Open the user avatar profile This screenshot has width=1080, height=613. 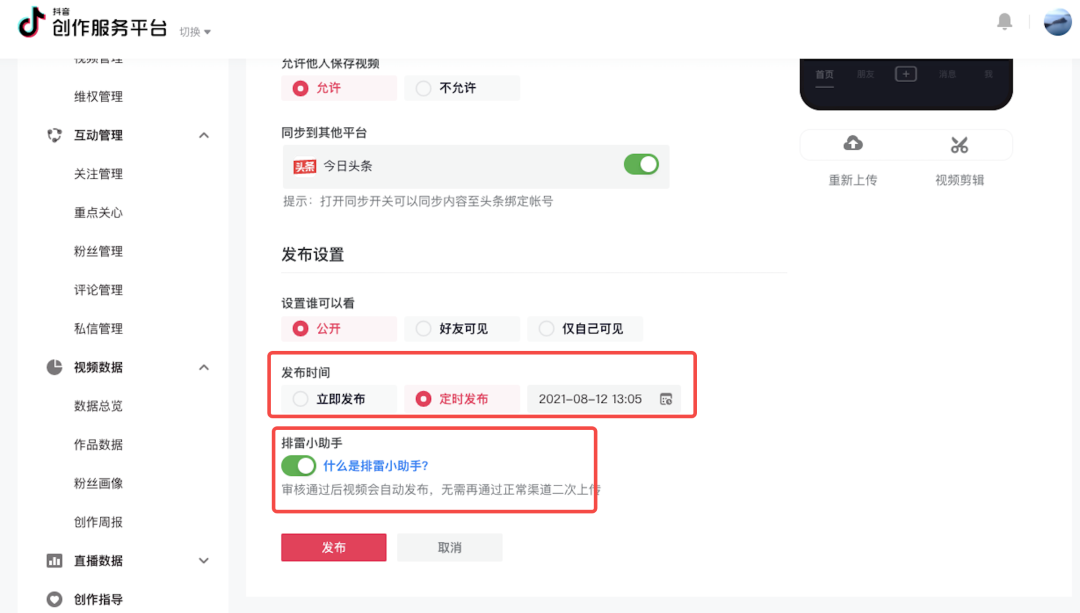click(x=1057, y=22)
